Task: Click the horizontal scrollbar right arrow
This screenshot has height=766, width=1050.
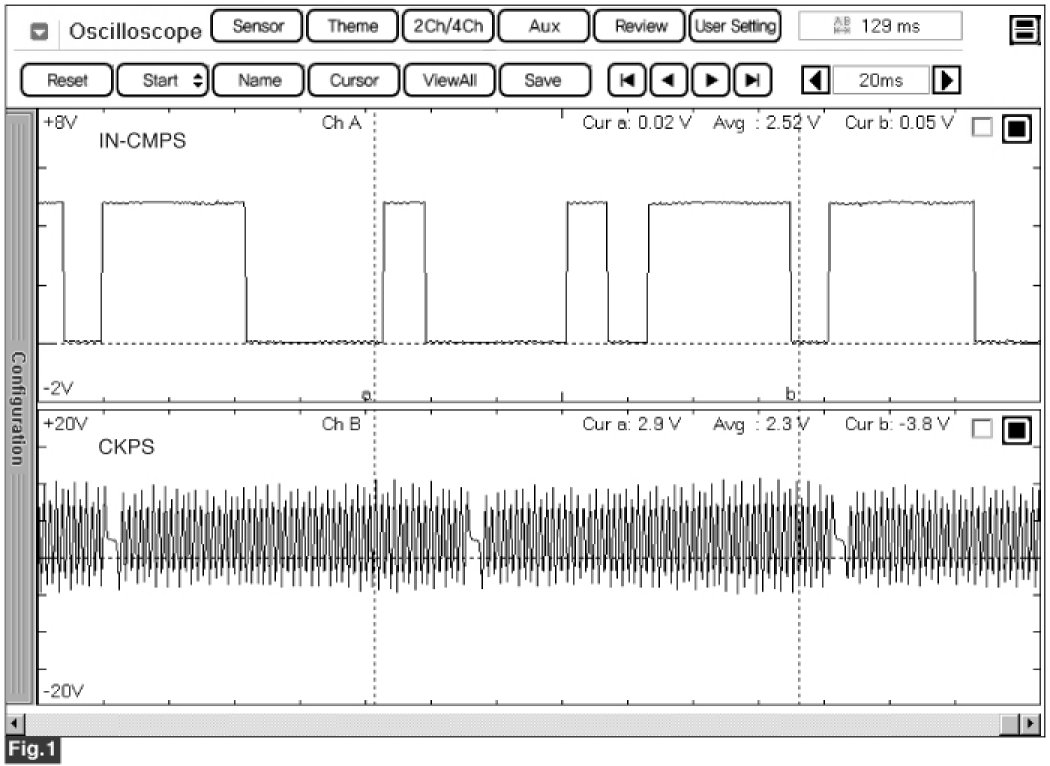Action: 1032,722
